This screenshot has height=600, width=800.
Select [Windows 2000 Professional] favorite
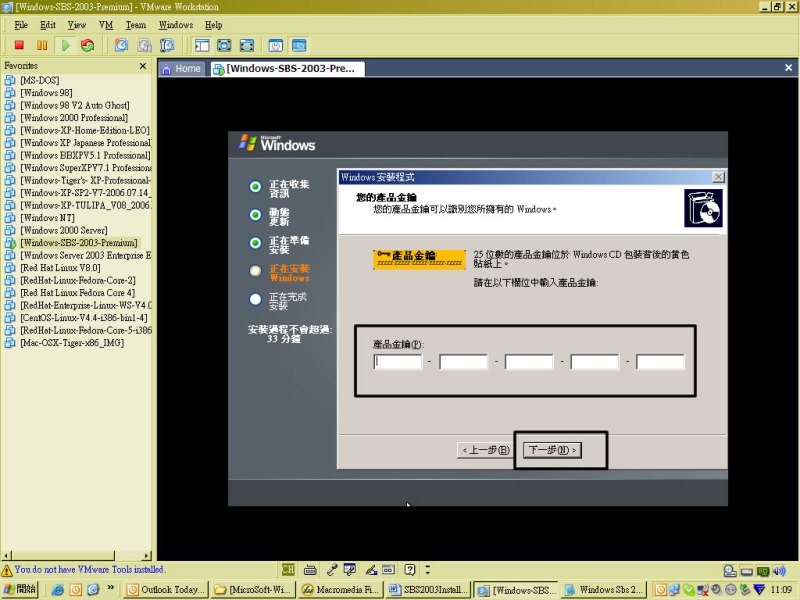point(74,118)
